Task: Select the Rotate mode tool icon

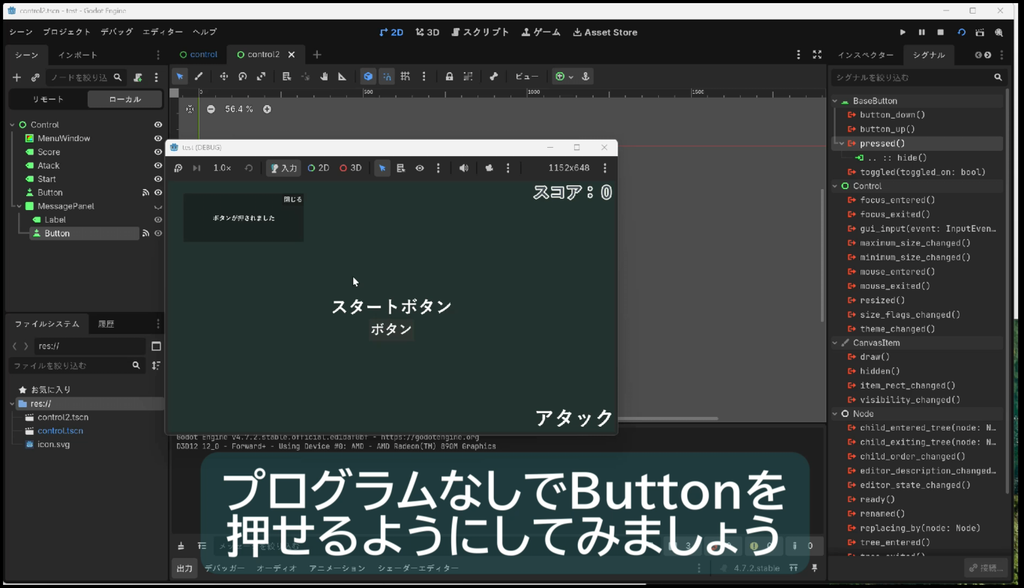Action: (242, 76)
